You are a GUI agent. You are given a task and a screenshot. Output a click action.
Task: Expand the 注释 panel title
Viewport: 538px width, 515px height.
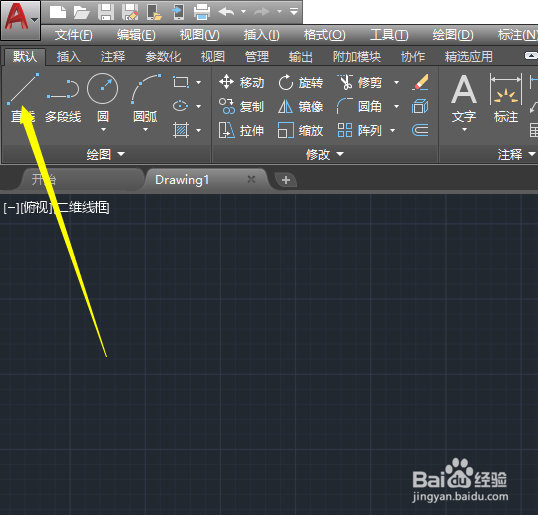click(516, 154)
